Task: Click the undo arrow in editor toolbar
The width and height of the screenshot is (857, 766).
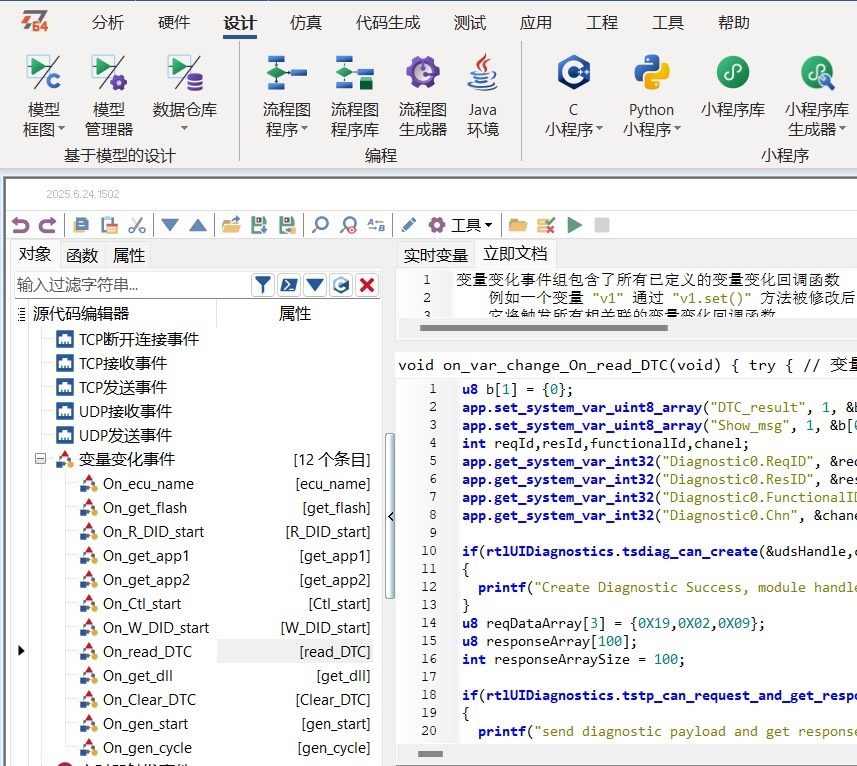Action: tap(19, 225)
